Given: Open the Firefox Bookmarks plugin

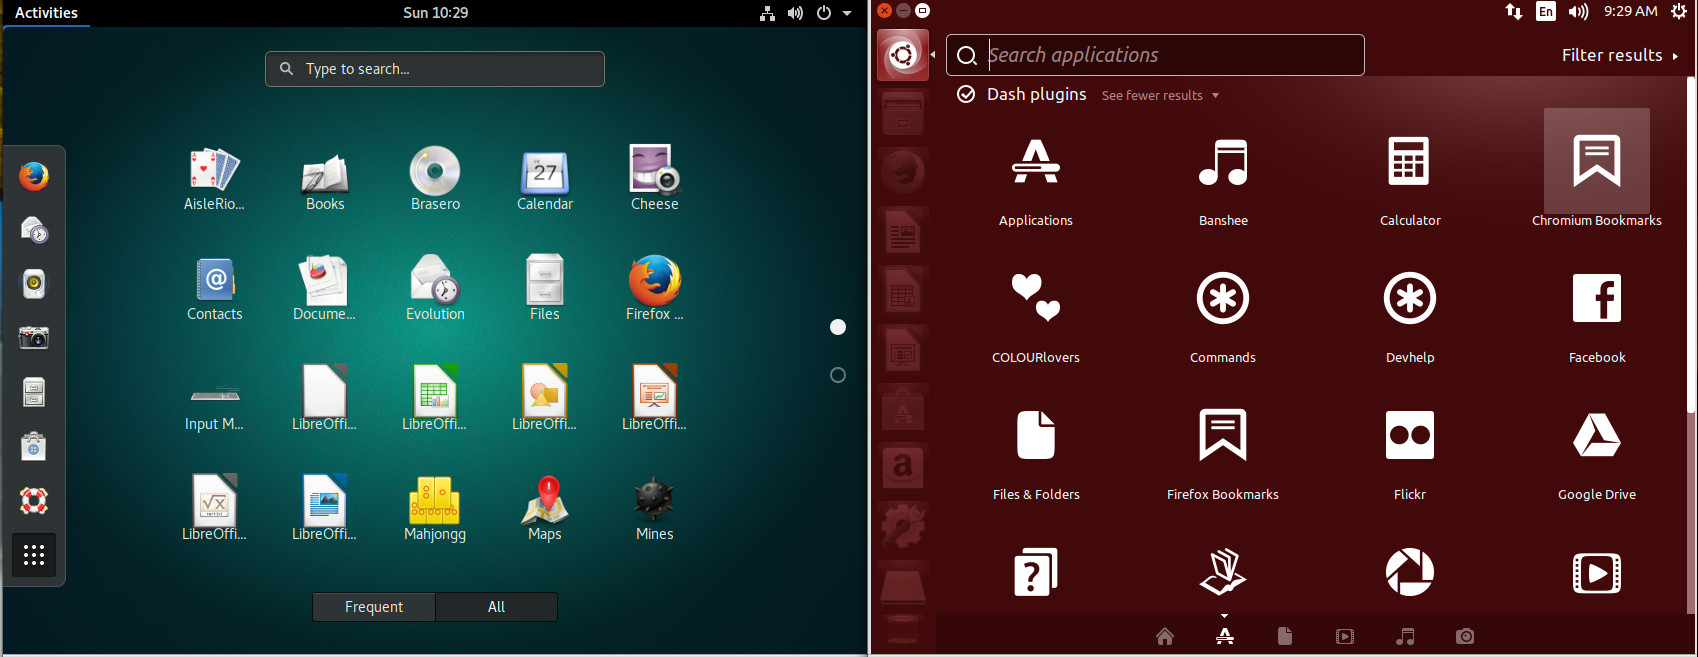Looking at the screenshot, I should 1223,435.
